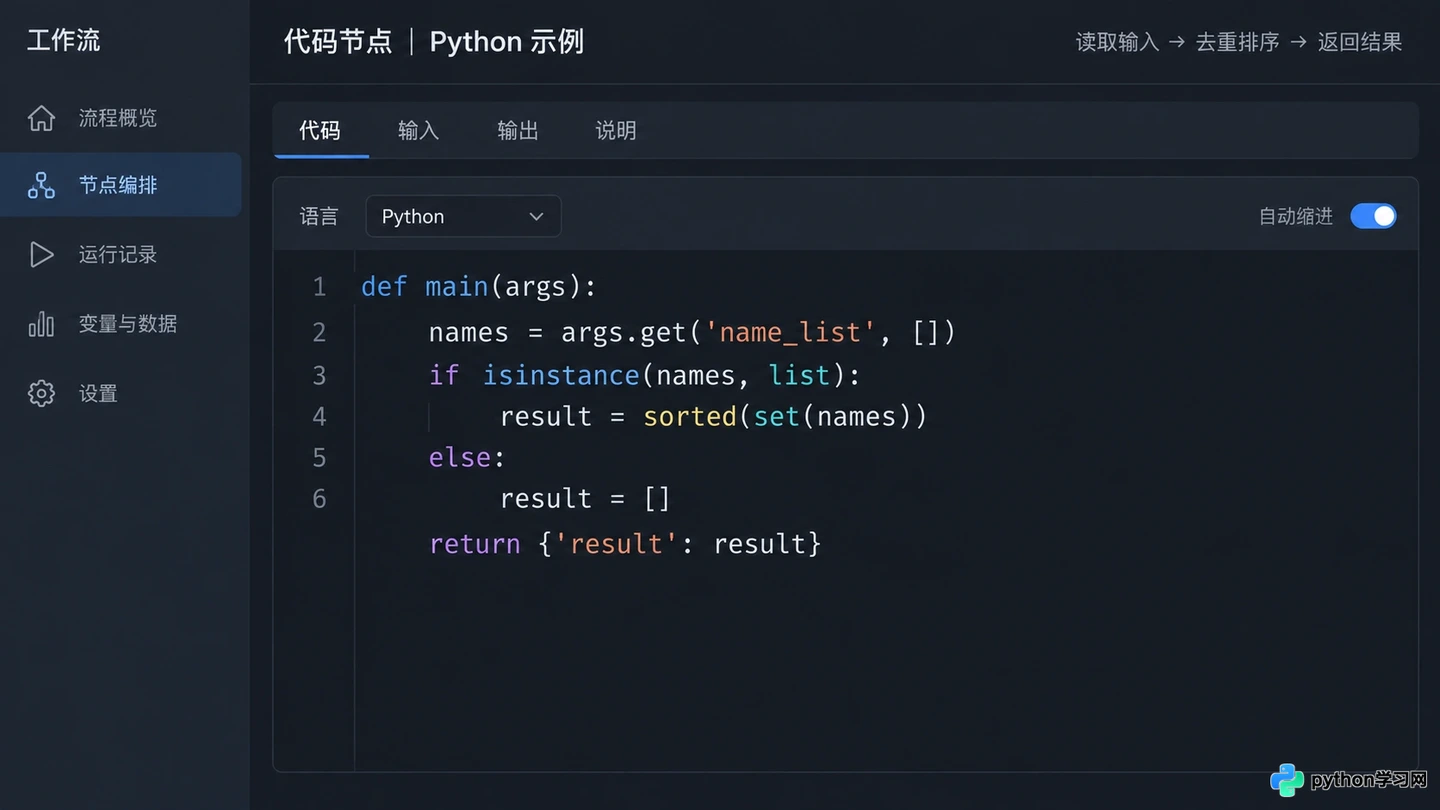Click the 读取输入 step in the header

[x=1117, y=42]
